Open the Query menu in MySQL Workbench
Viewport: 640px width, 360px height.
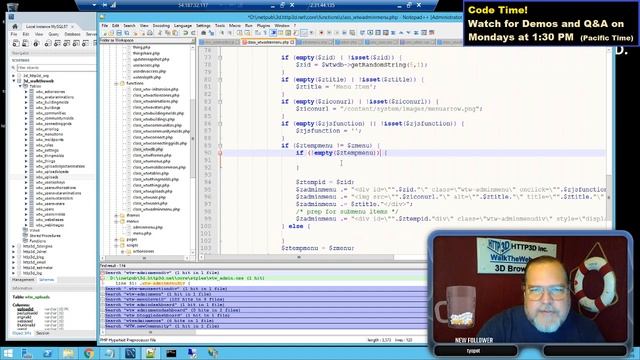[53, 34]
